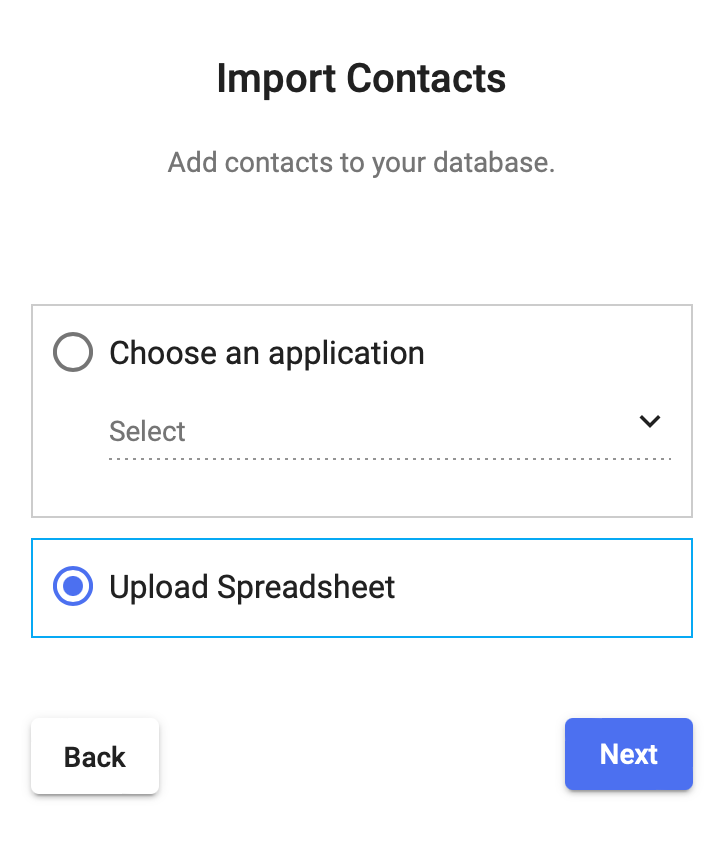
Task: Click the word Spreadsheet in the second option
Action: point(306,587)
